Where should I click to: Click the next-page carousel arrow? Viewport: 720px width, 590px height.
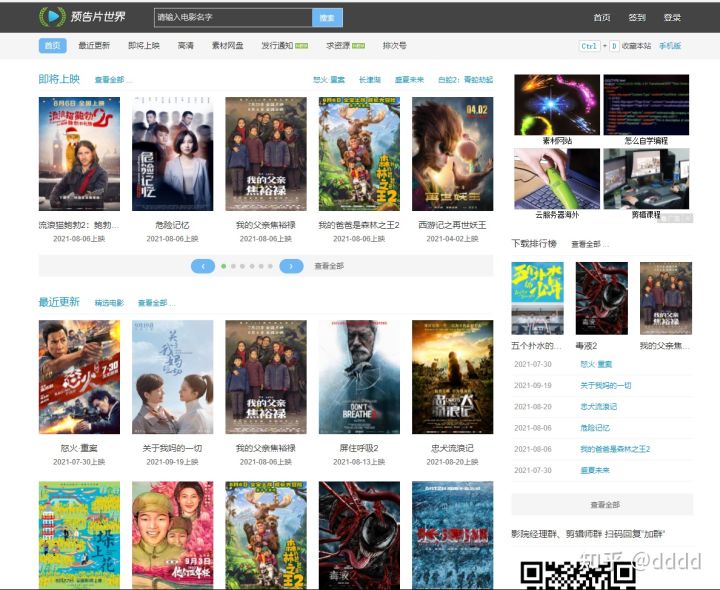click(291, 266)
